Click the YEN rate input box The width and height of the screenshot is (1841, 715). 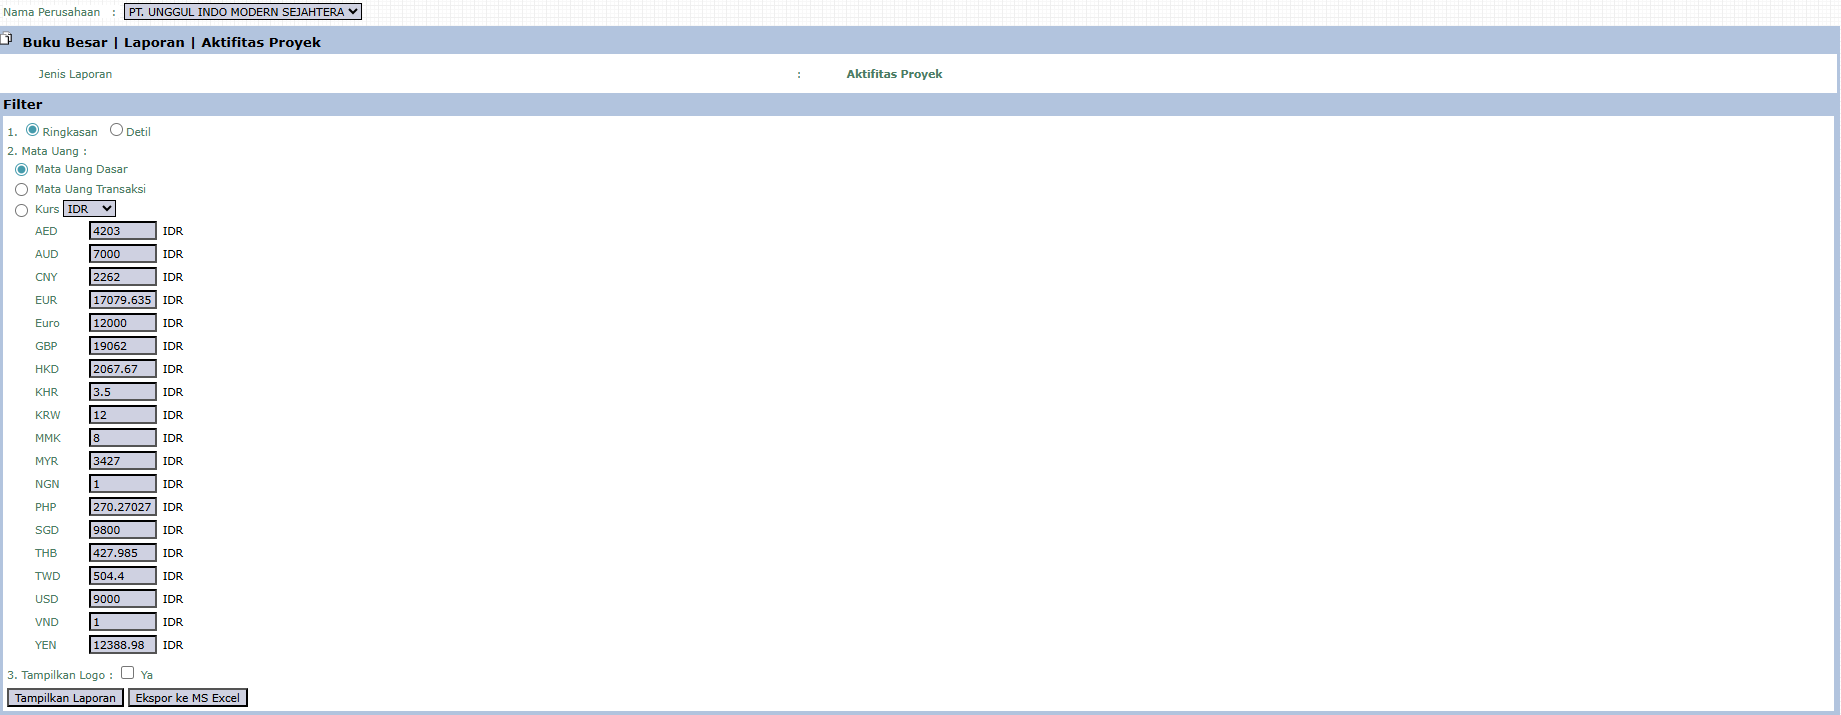pos(122,645)
